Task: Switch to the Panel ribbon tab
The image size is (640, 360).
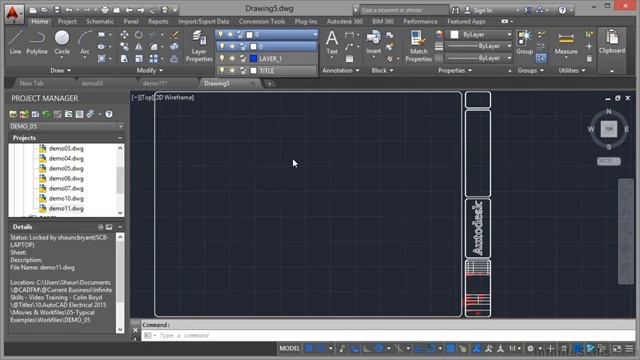Action: 131,21
